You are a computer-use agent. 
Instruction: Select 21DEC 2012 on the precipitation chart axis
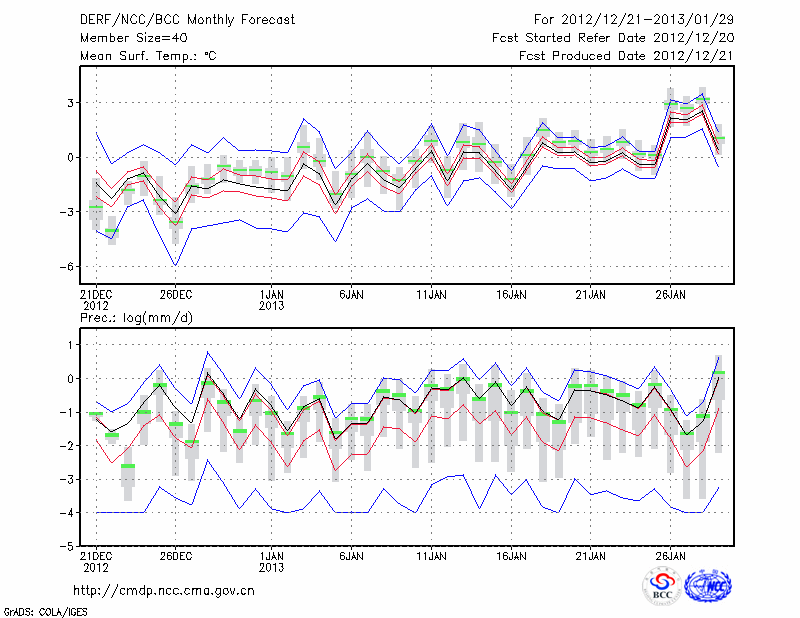point(95,561)
